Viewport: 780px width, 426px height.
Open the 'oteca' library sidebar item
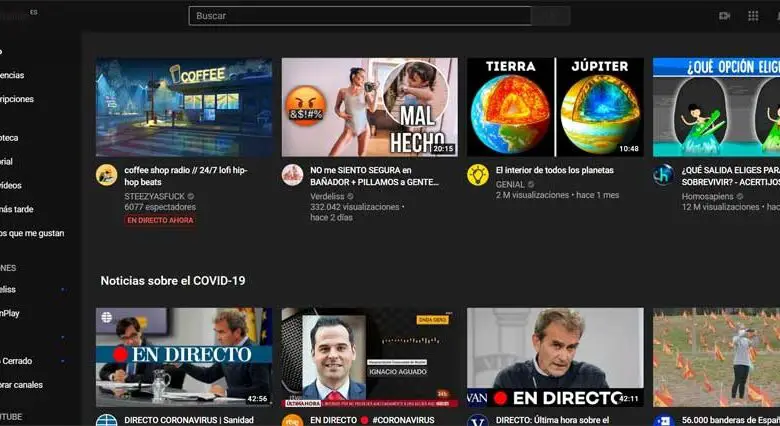(9, 138)
